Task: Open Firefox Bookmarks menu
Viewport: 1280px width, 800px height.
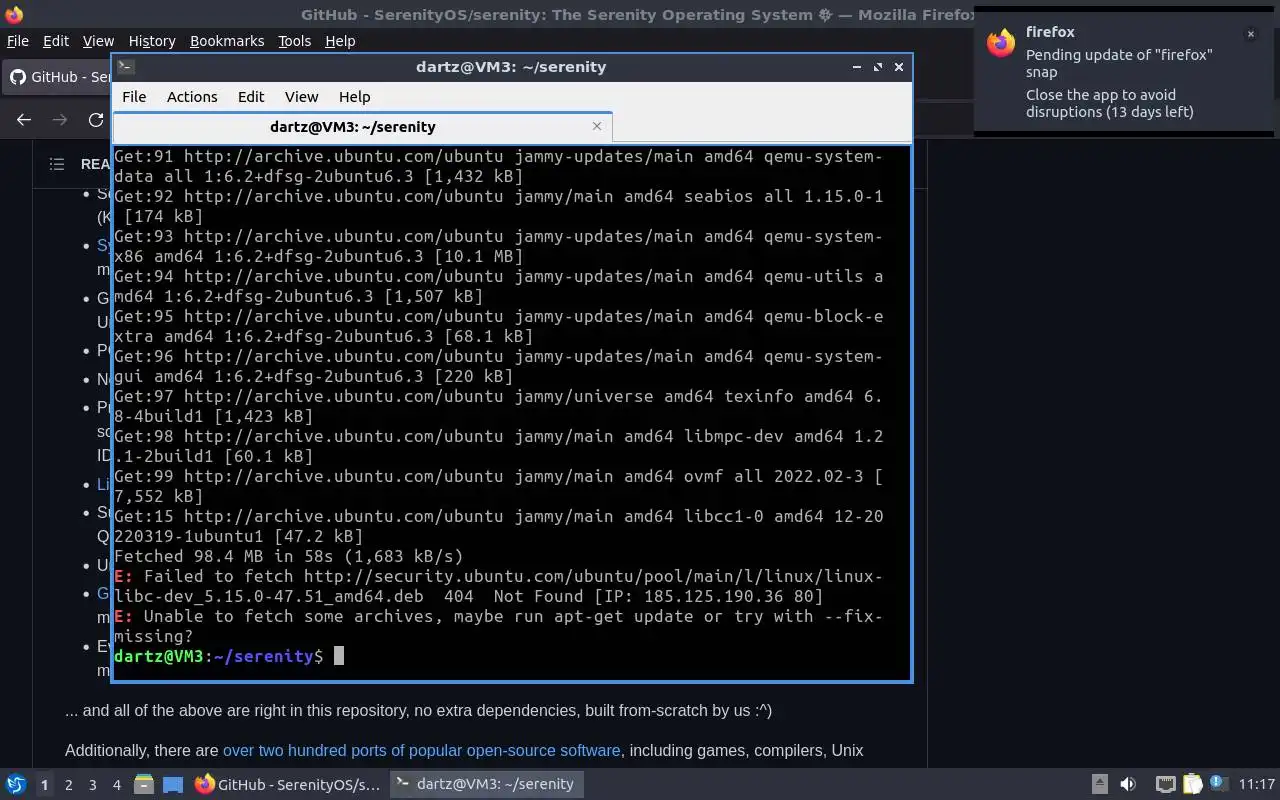Action: tap(227, 41)
